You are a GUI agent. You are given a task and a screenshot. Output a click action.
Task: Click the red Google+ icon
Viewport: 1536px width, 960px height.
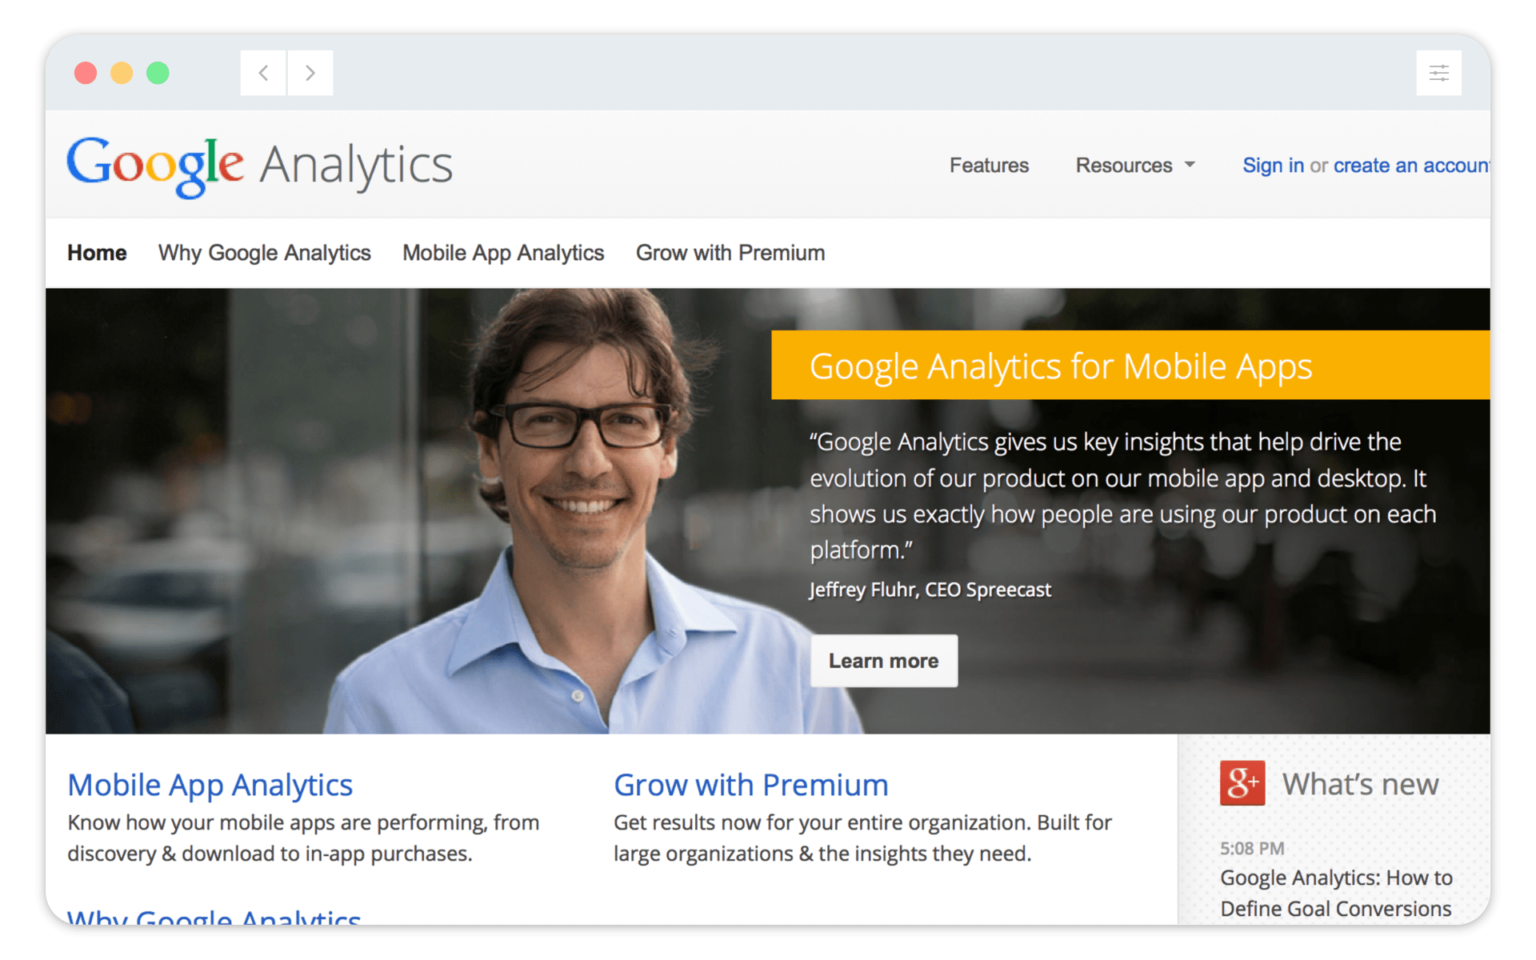[x=1242, y=783]
